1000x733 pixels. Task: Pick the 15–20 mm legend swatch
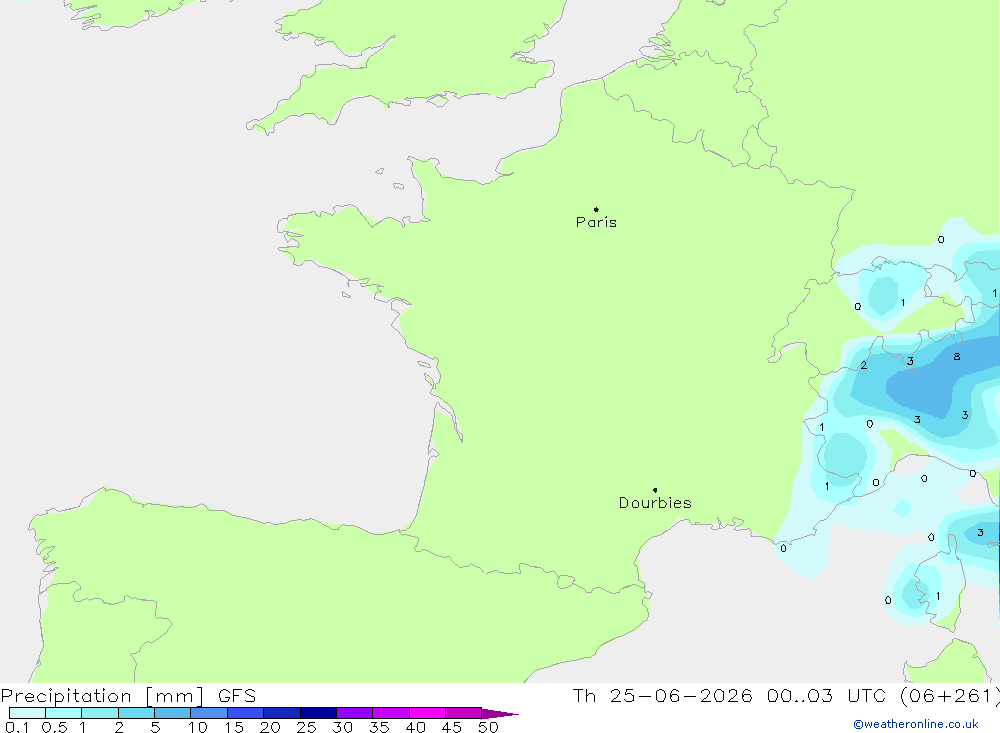tap(245, 713)
